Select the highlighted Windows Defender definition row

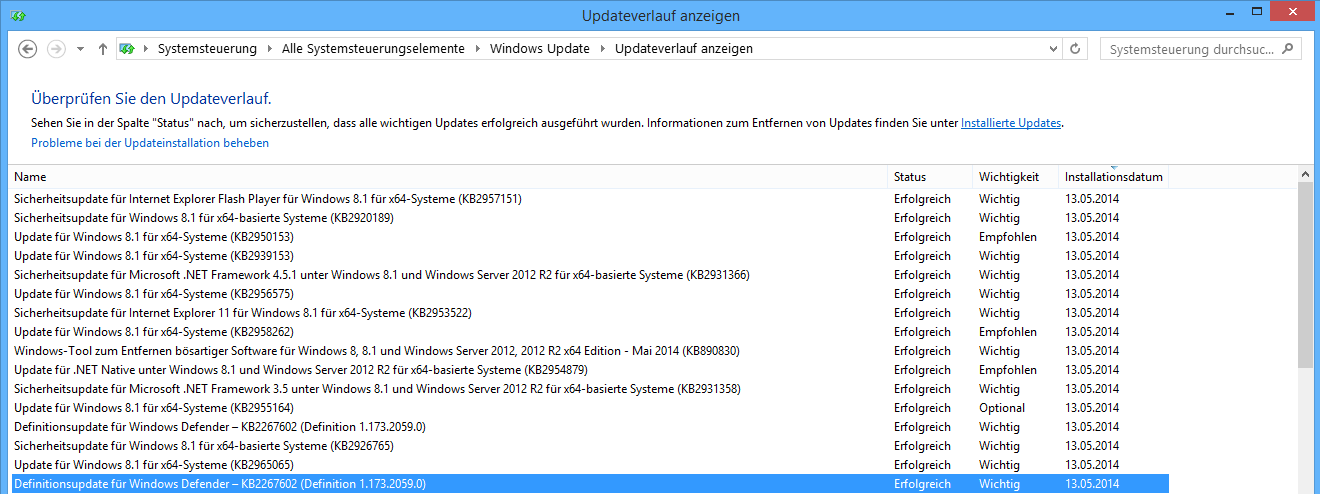589,484
